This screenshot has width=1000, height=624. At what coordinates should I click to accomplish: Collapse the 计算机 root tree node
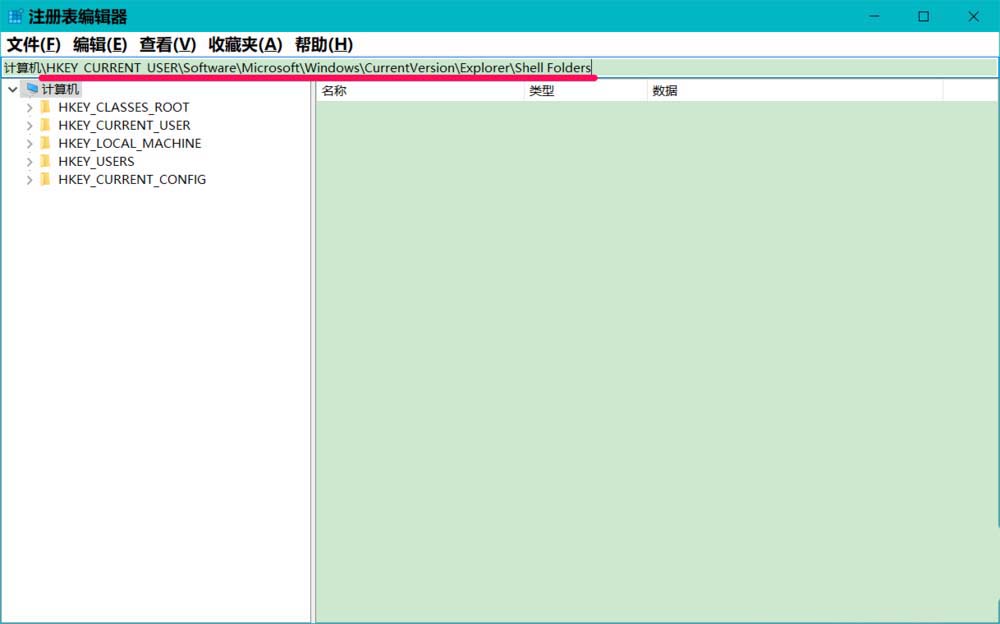point(13,89)
